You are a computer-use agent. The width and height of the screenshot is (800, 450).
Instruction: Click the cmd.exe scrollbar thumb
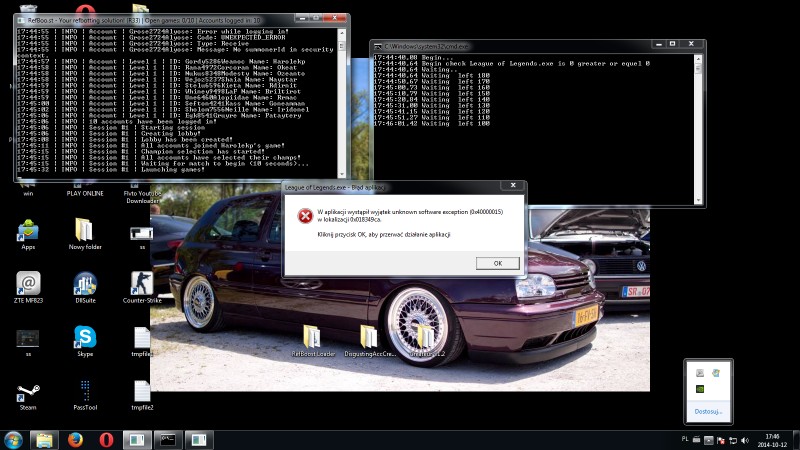[698, 69]
